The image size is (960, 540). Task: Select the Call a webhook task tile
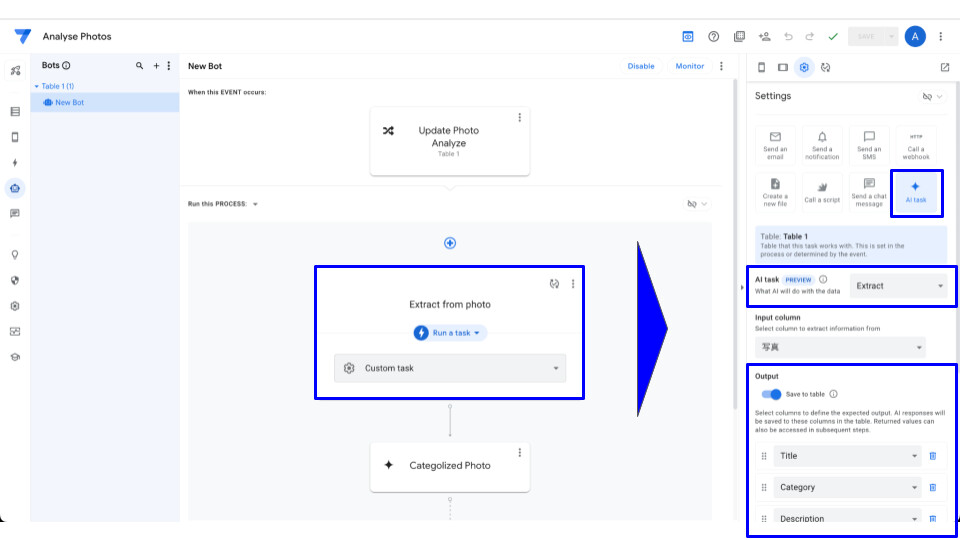pyautogui.click(x=916, y=144)
